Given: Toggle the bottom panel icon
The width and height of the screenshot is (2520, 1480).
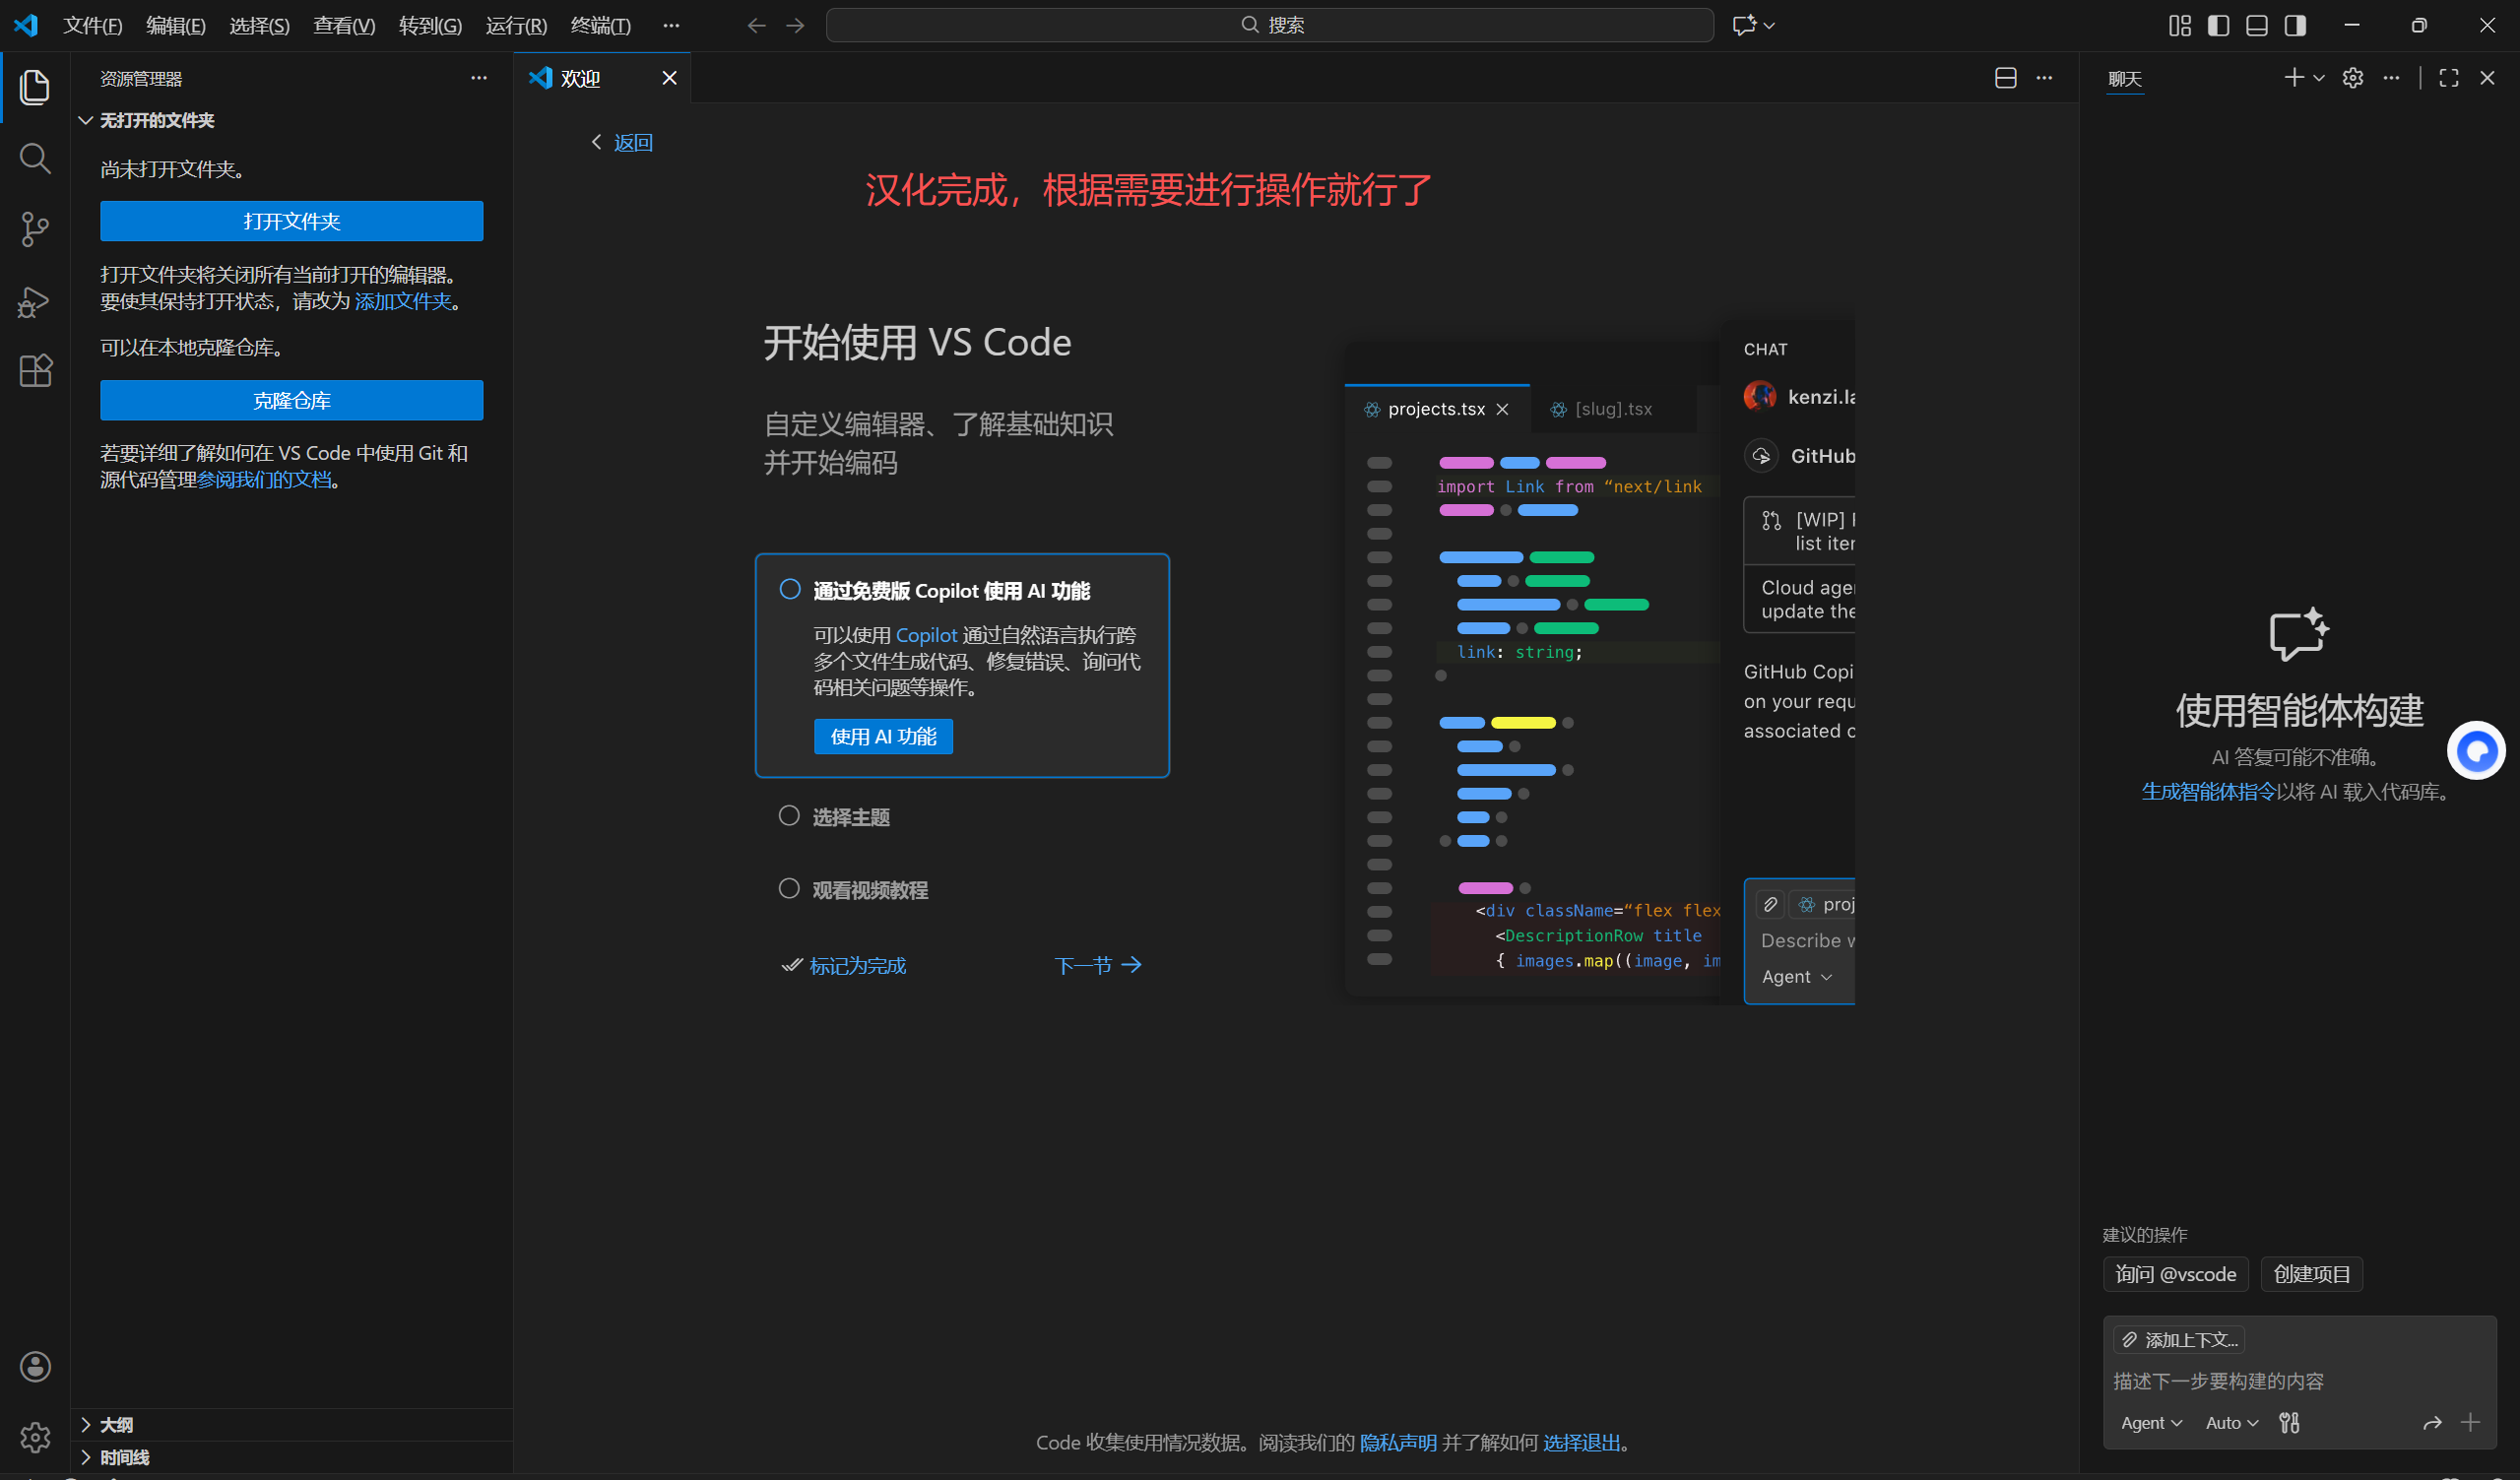Looking at the screenshot, I should click(2257, 25).
